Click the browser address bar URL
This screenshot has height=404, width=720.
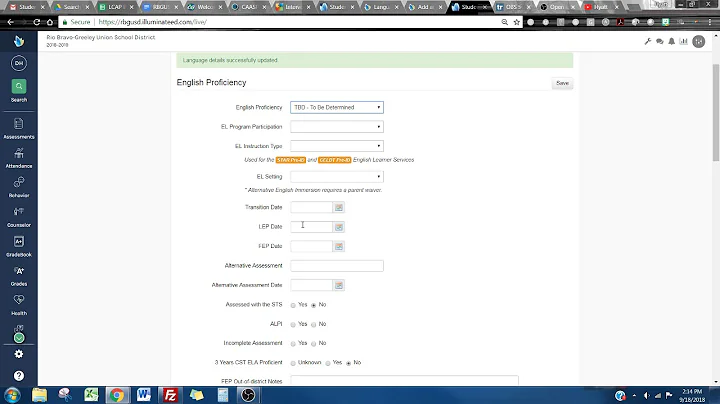(x=152, y=22)
